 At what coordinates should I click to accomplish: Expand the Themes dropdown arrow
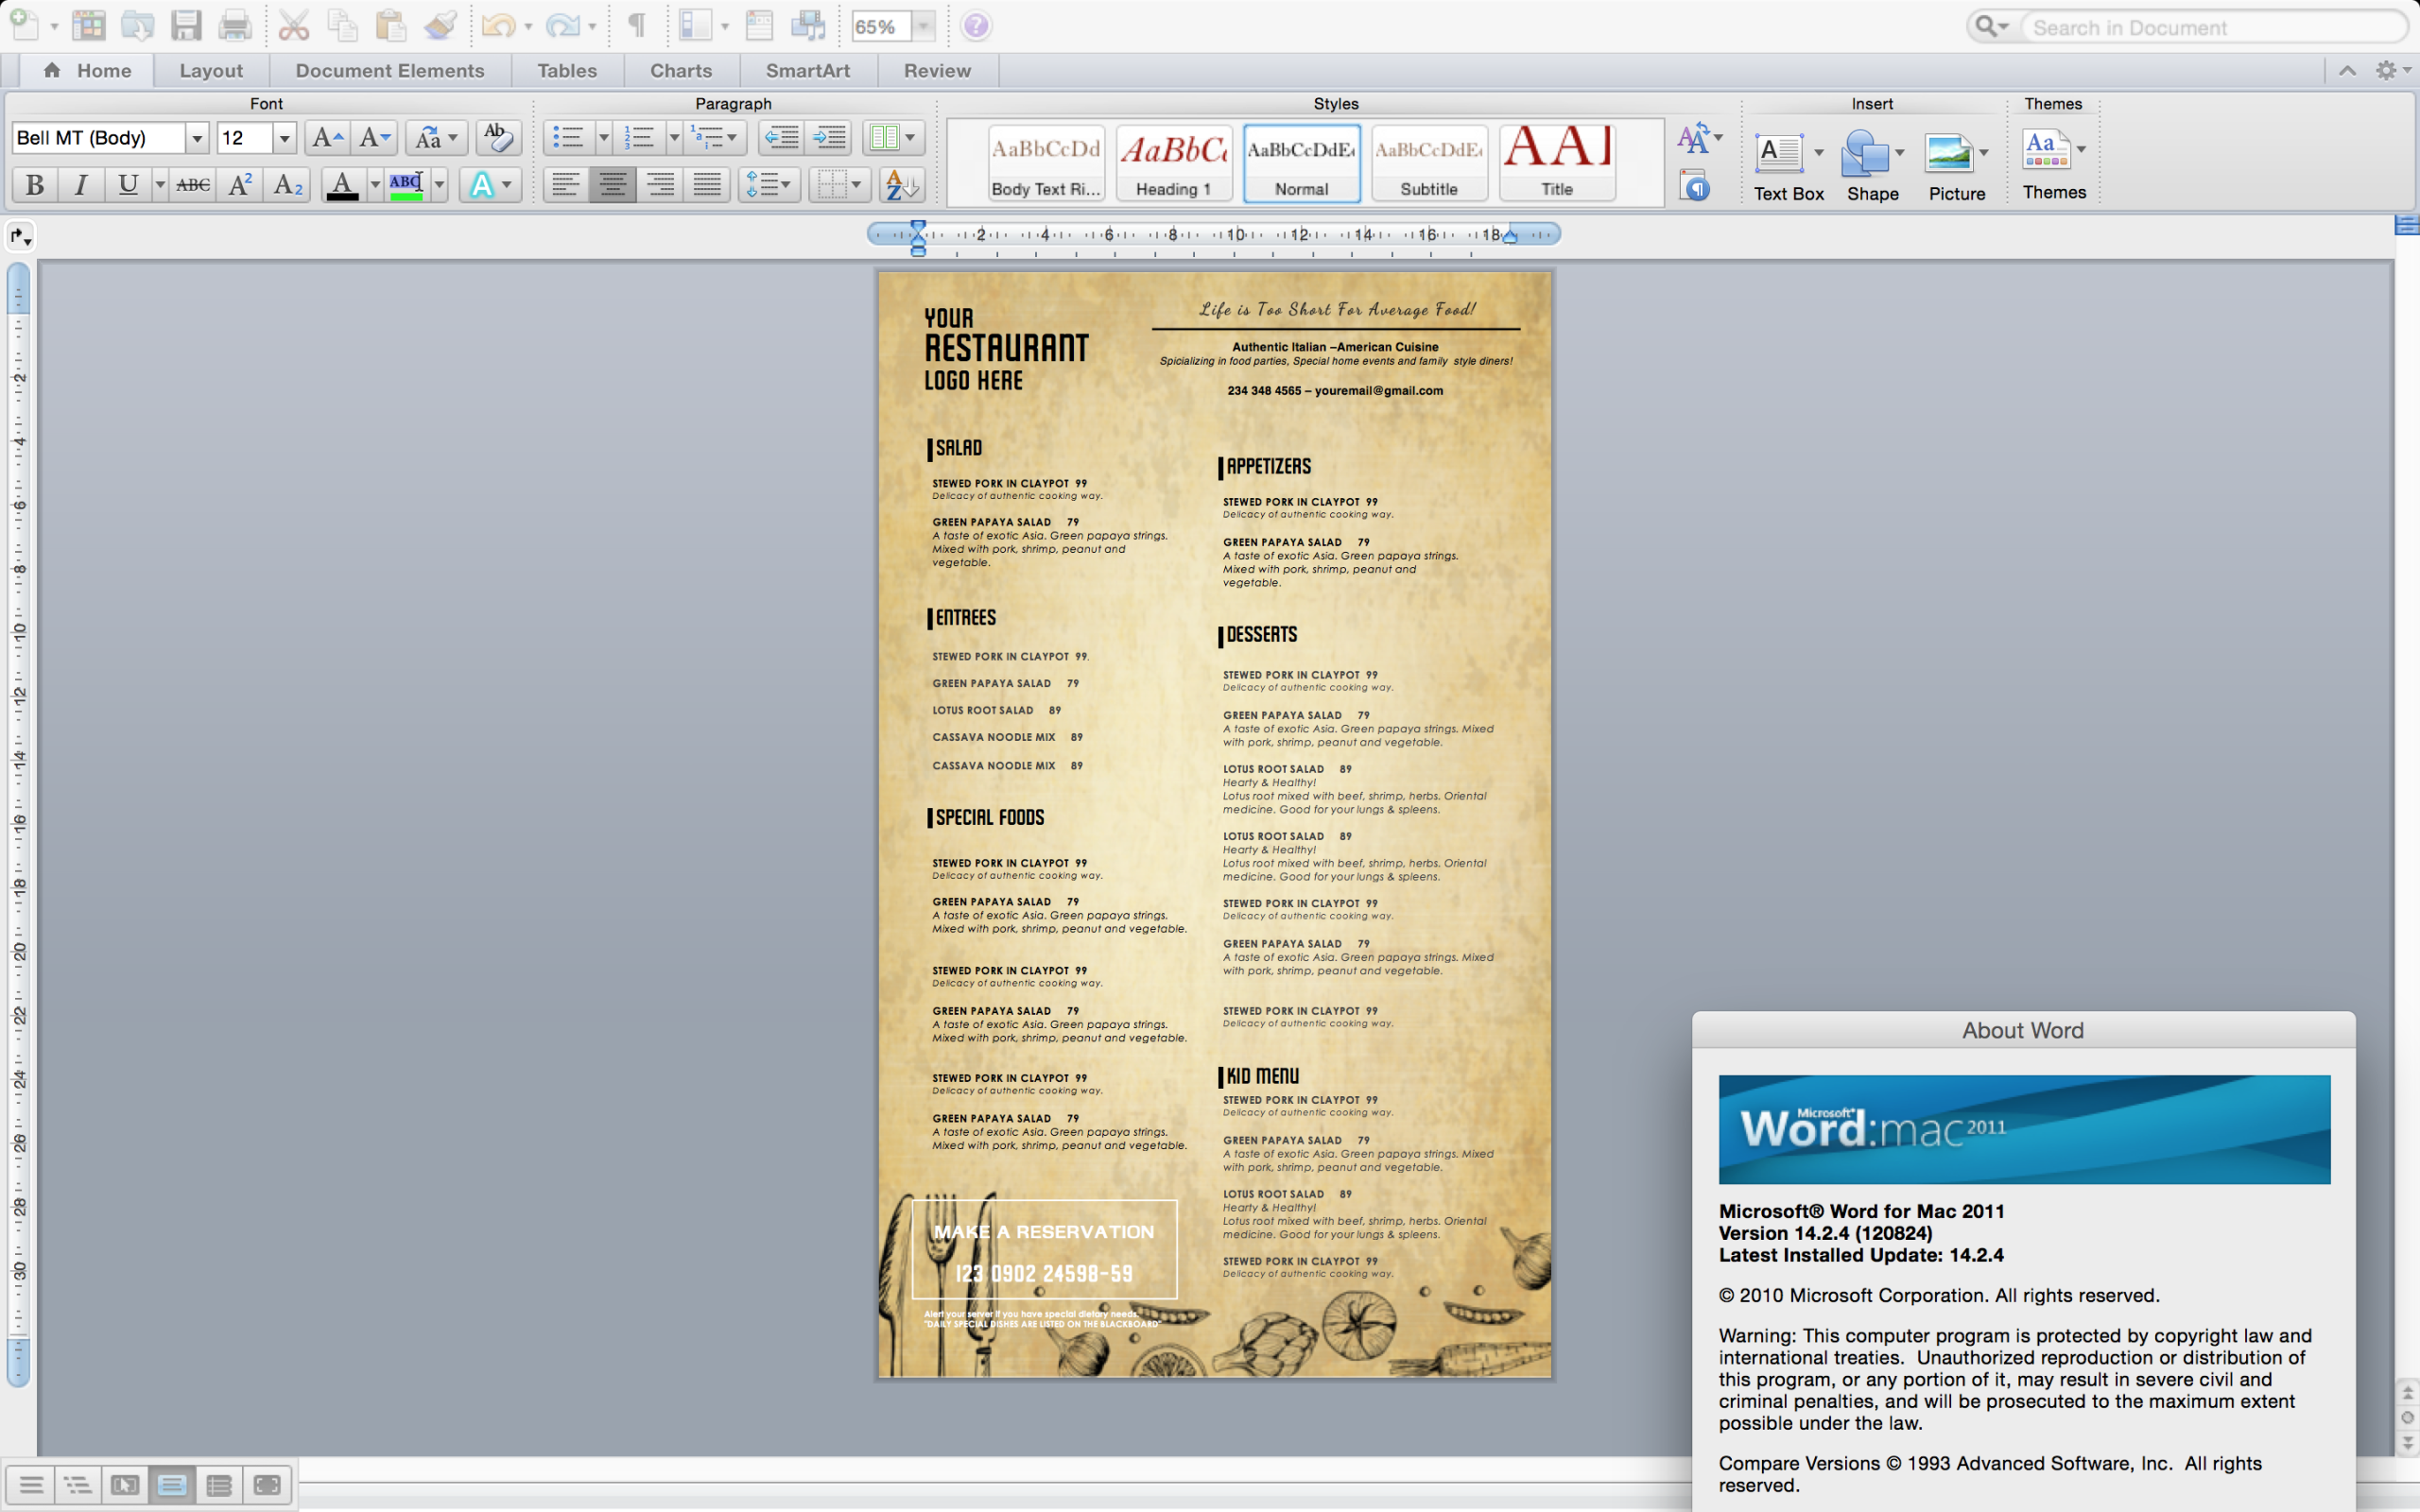click(2081, 150)
